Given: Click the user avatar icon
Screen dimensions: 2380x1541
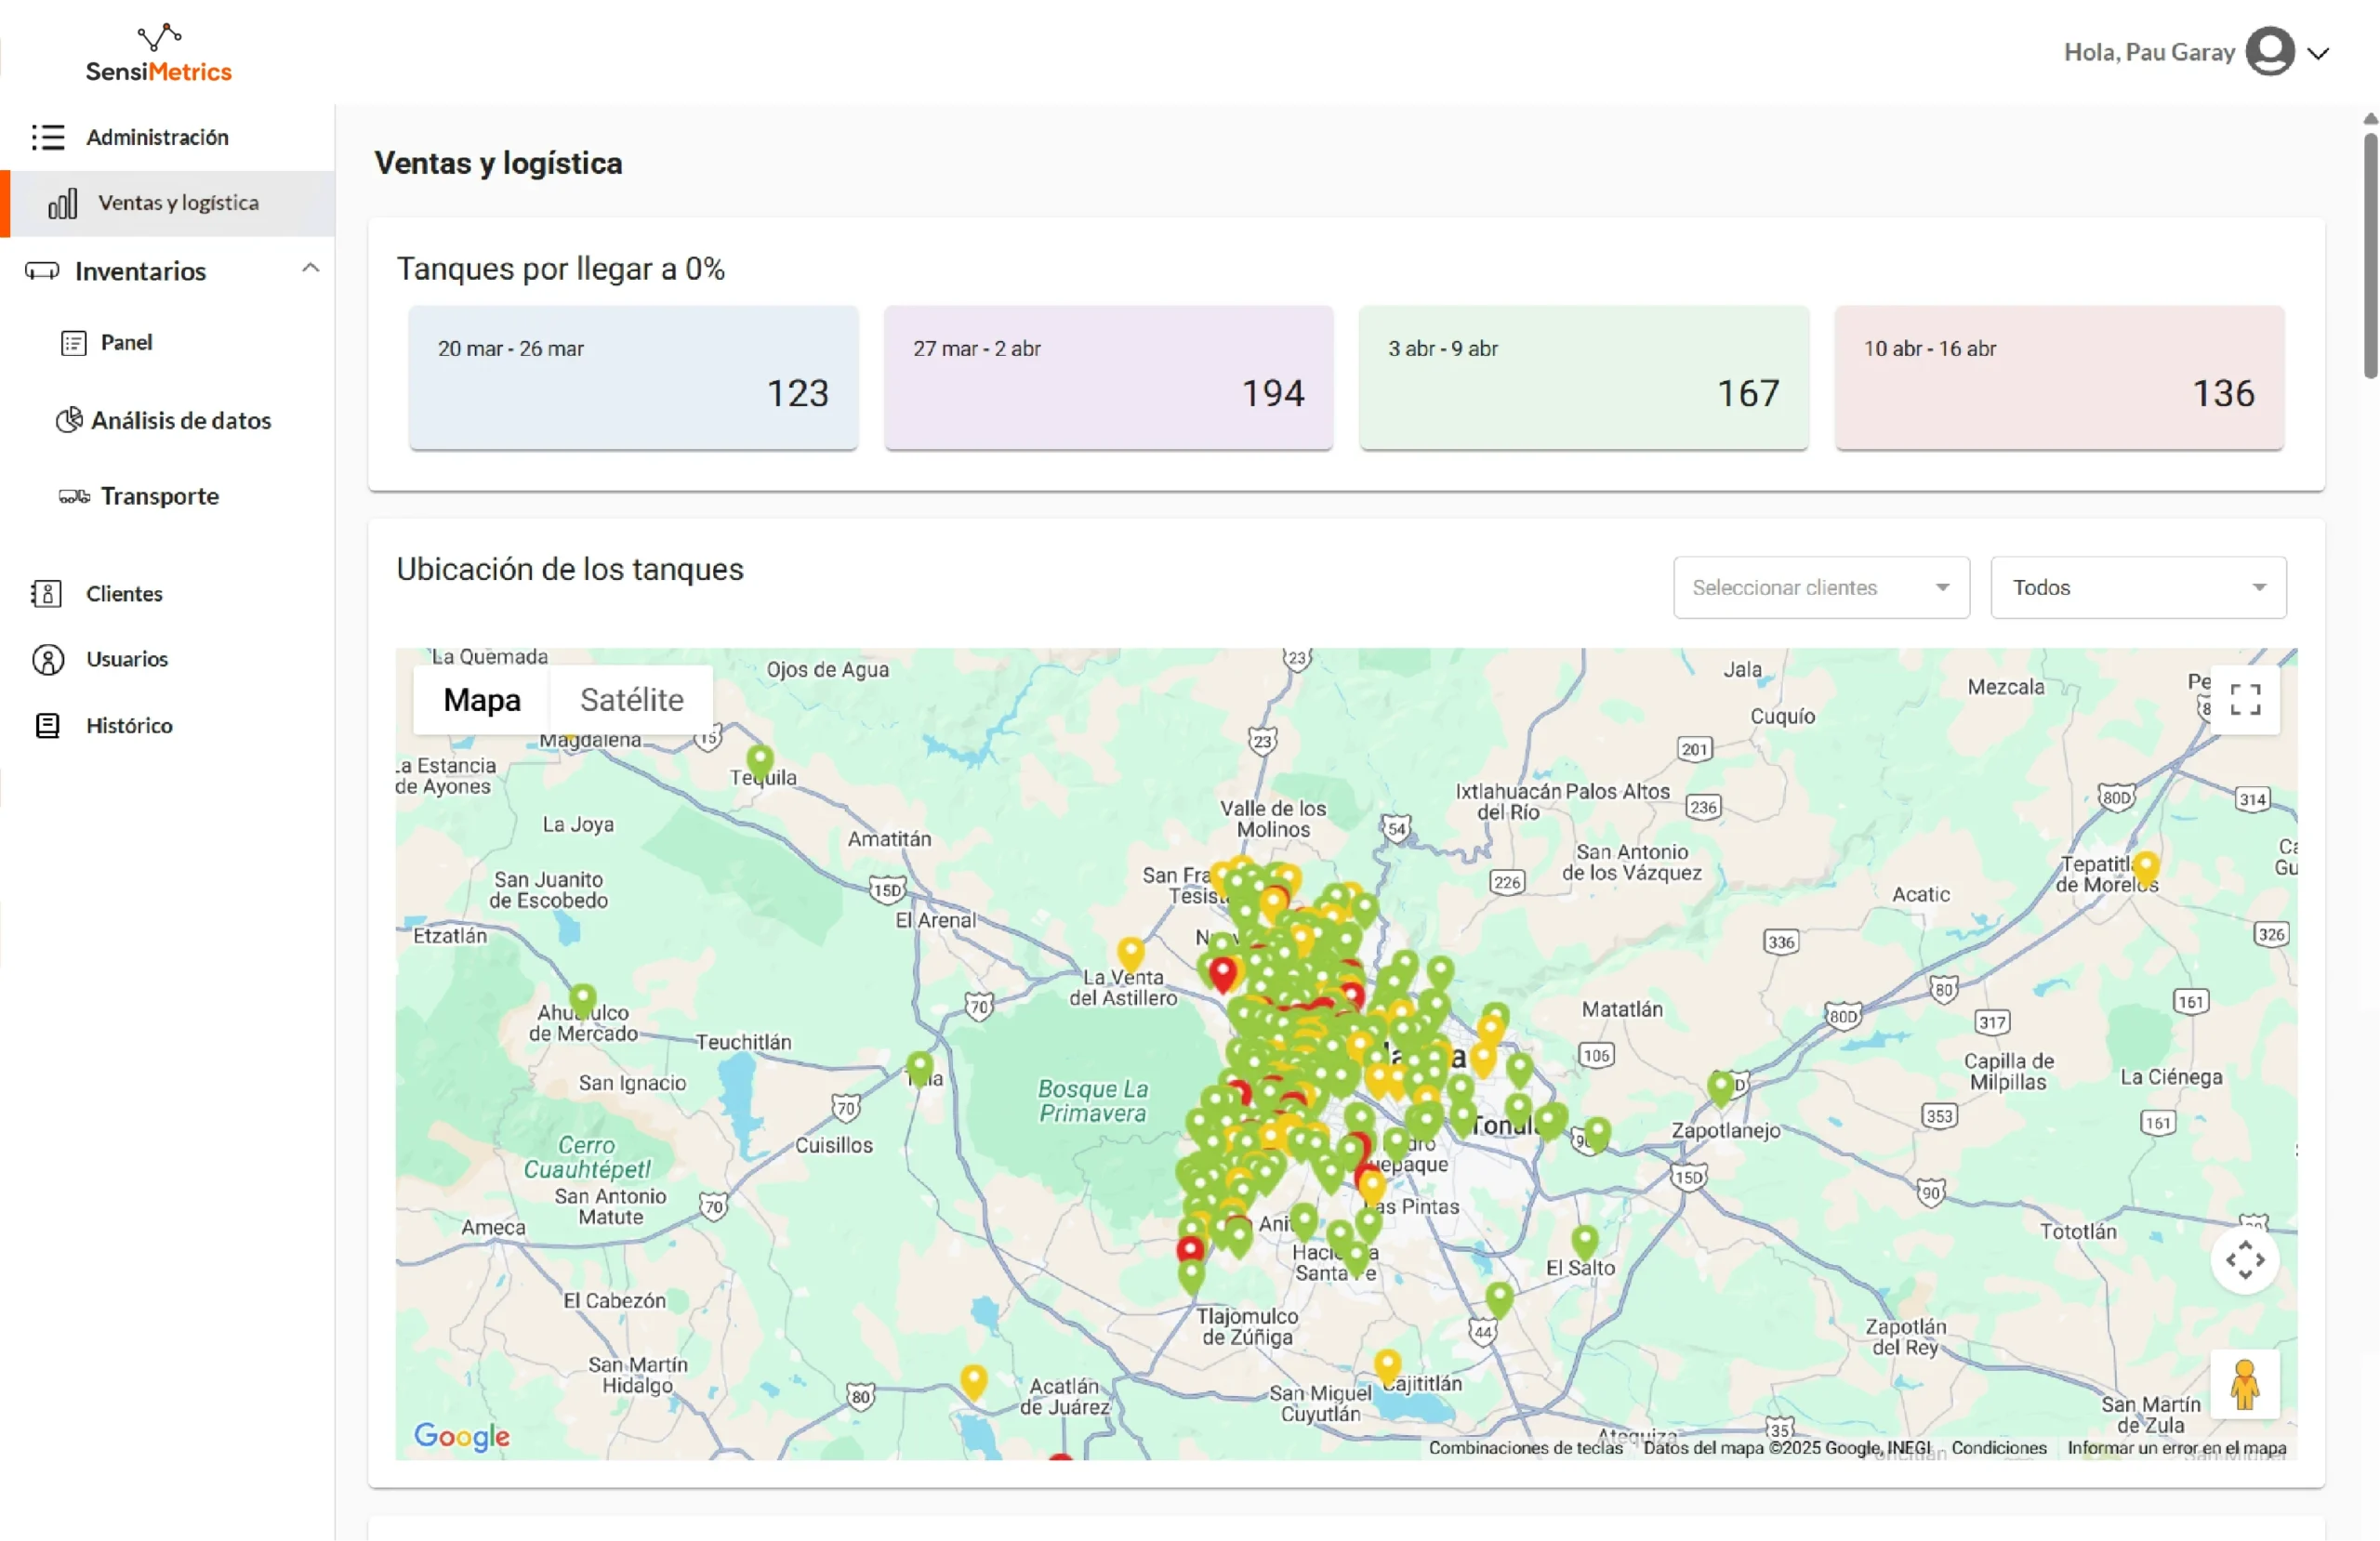Looking at the screenshot, I should click(x=2269, y=52).
